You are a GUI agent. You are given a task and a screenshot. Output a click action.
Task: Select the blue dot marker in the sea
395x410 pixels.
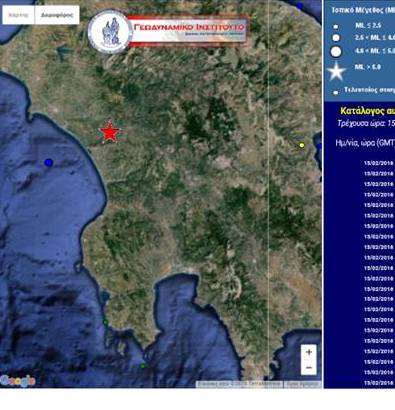pyautogui.click(x=49, y=162)
